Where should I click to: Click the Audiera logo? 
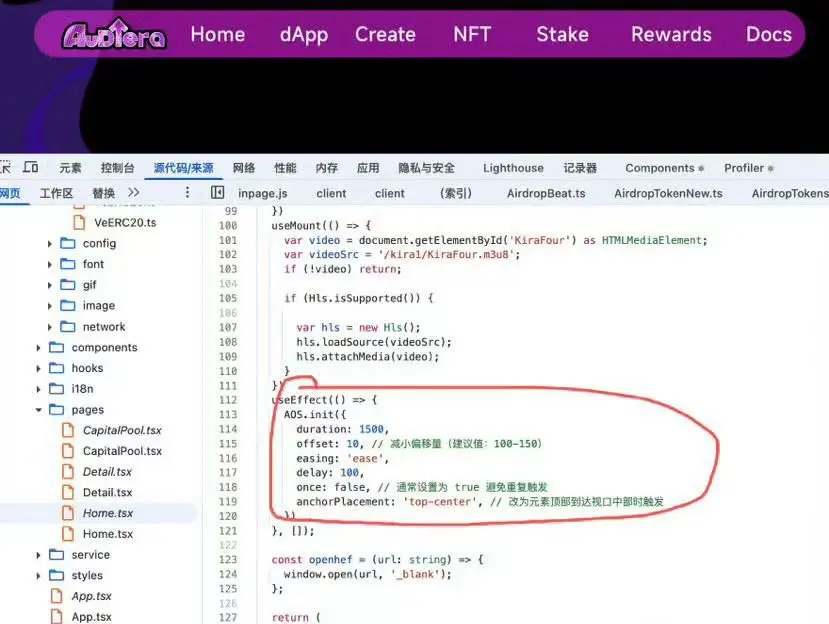114,34
